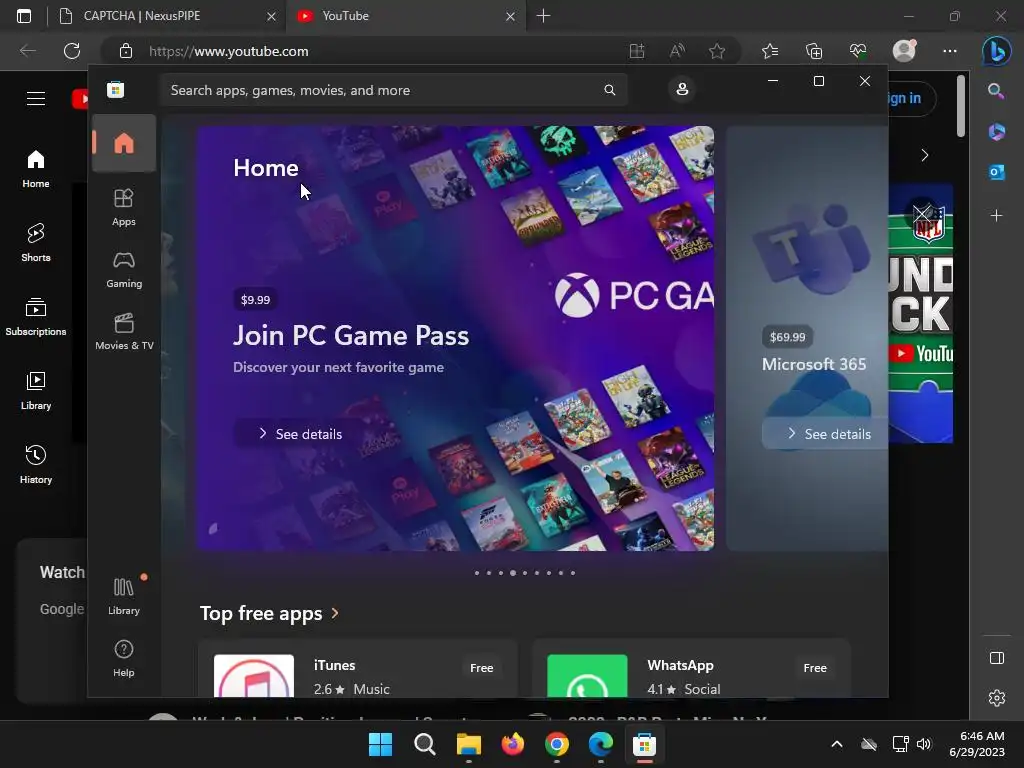Expand Top free apps list
The height and width of the screenshot is (768, 1024).
(269, 613)
